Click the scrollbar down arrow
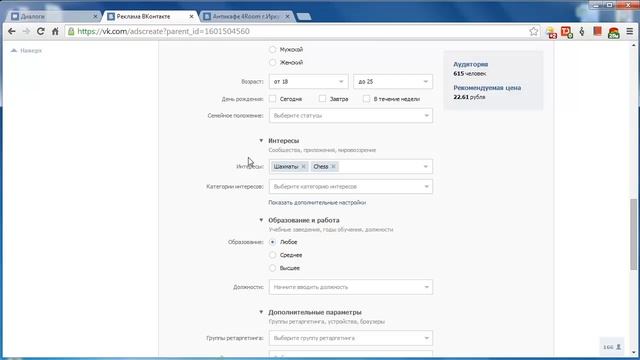Screen dimensions: 640x360 (633, 353)
